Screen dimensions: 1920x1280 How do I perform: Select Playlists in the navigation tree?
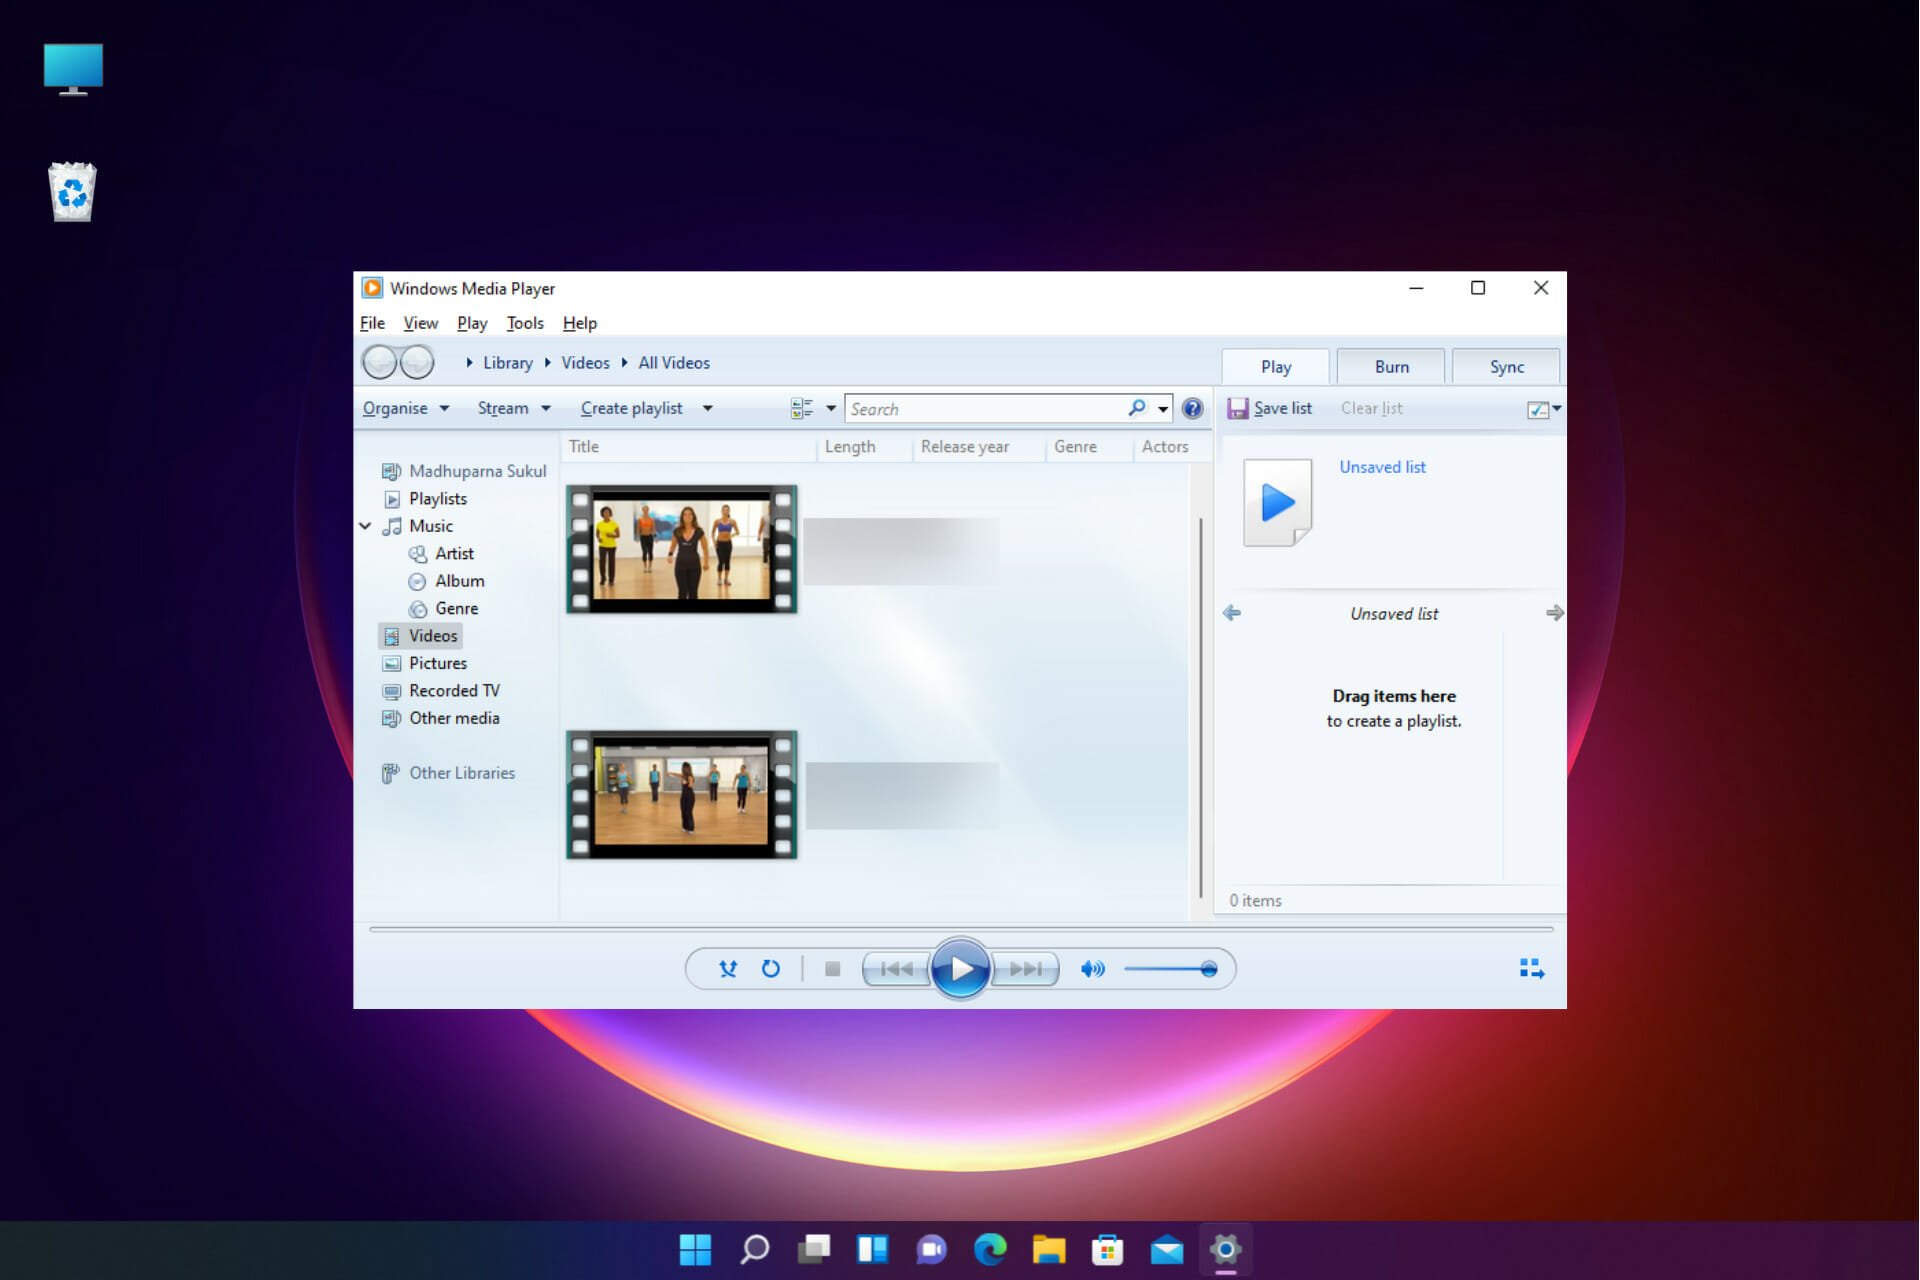[x=437, y=499]
